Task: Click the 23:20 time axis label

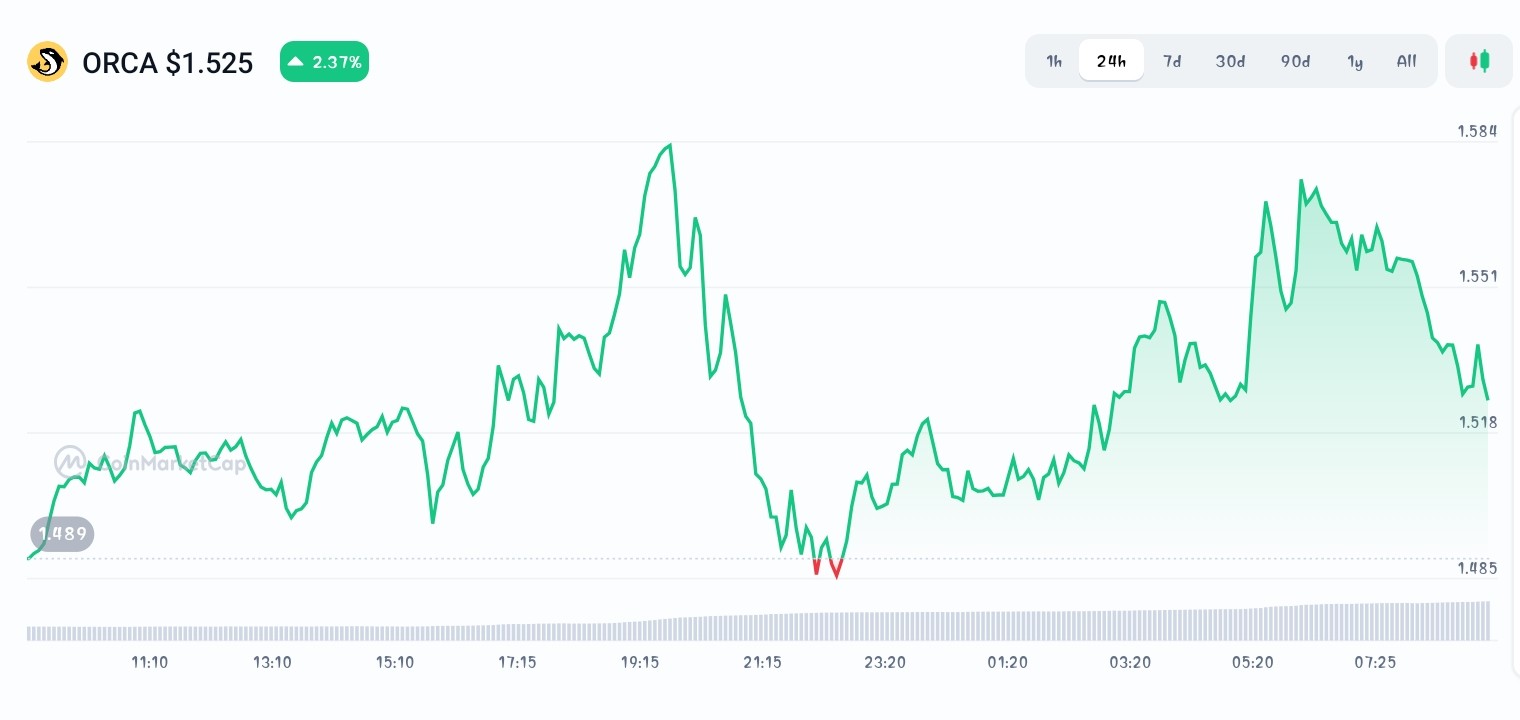Action: (x=885, y=662)
